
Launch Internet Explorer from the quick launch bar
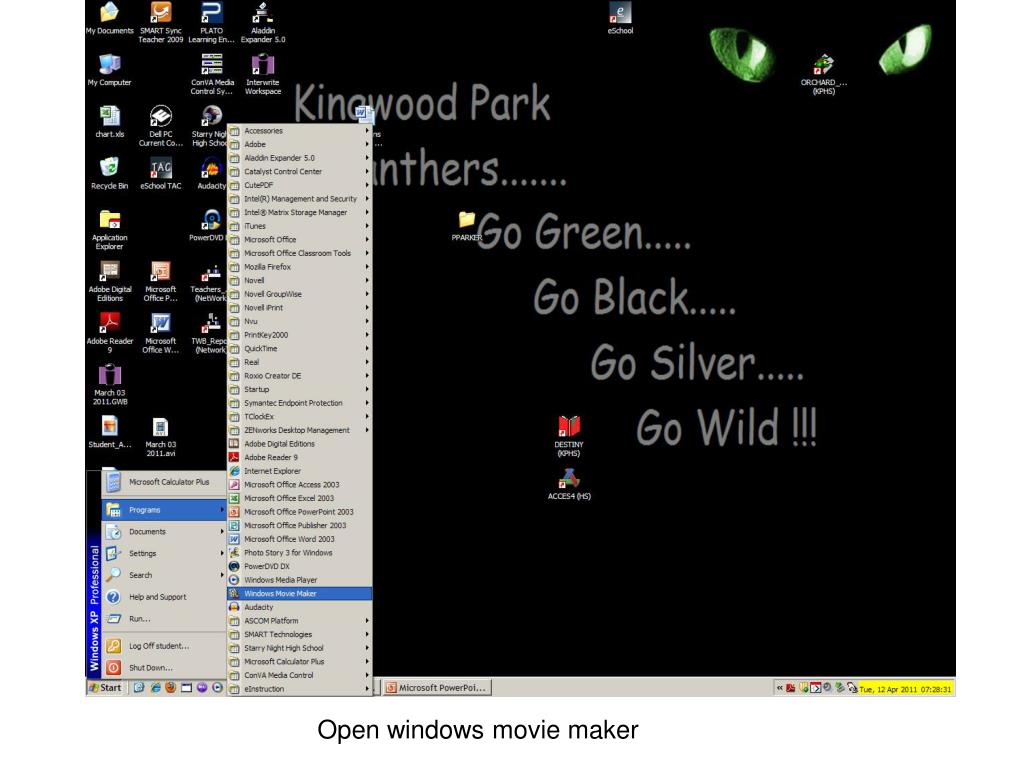(155, 688)
